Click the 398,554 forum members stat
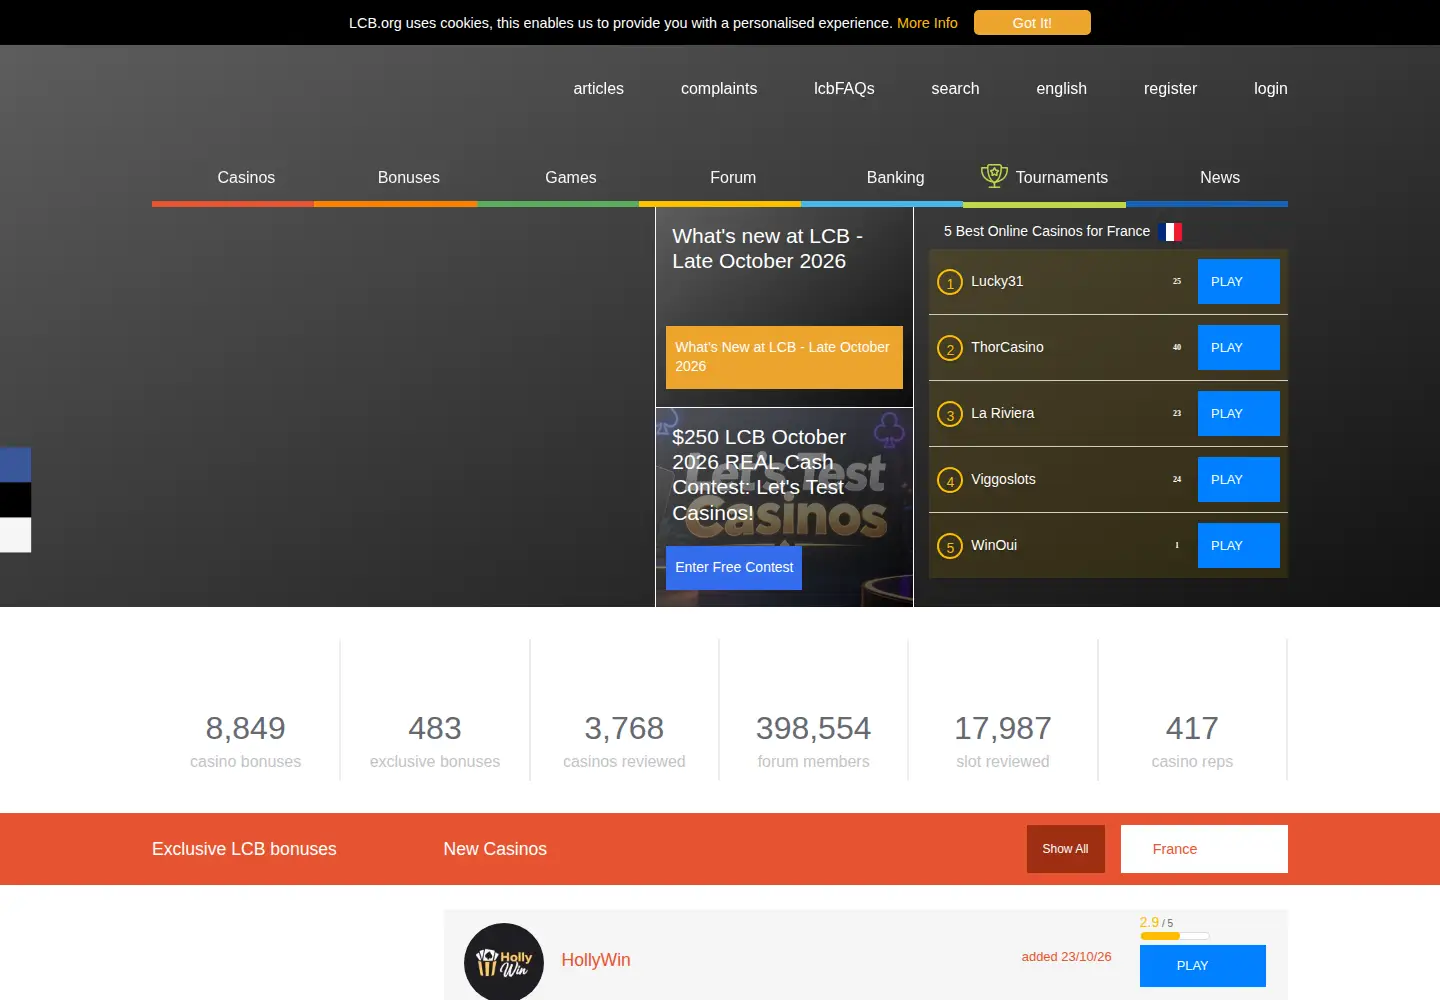1440x1000 pixels. coord(814,740)
